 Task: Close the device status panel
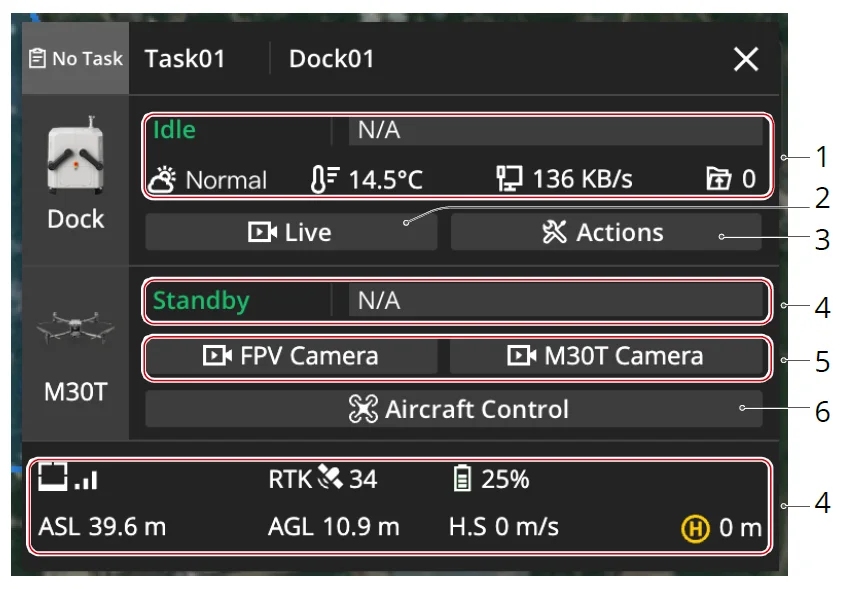coord(746,60)
